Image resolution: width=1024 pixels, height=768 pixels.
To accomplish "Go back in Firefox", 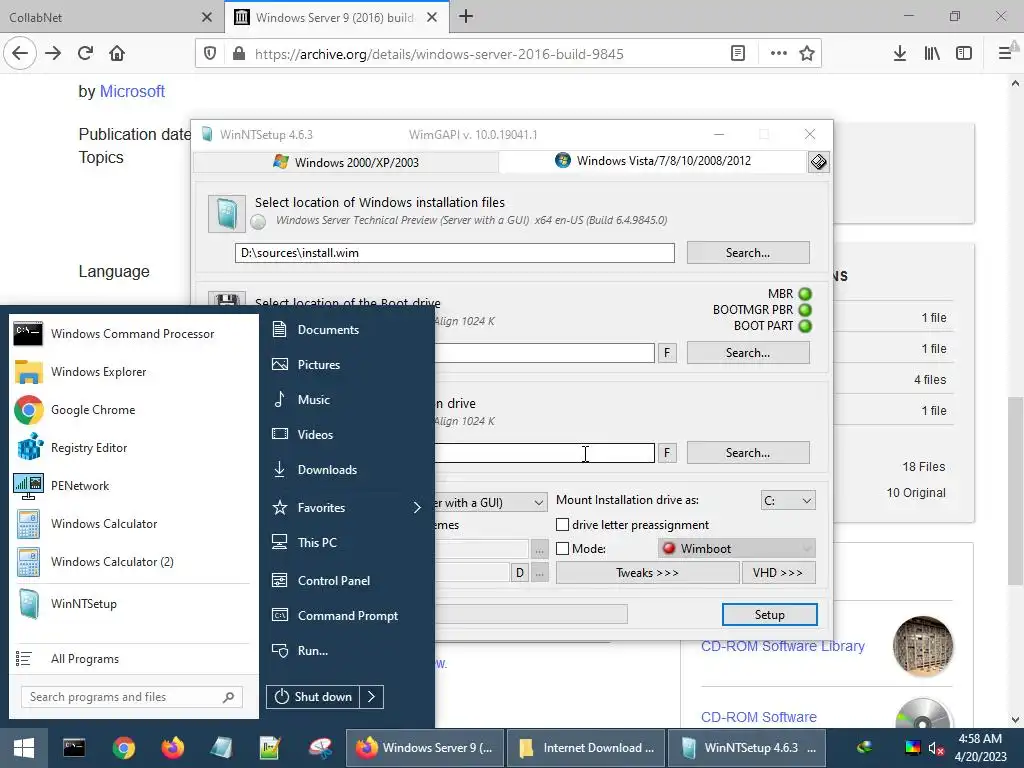I will (x=20, y=53).
